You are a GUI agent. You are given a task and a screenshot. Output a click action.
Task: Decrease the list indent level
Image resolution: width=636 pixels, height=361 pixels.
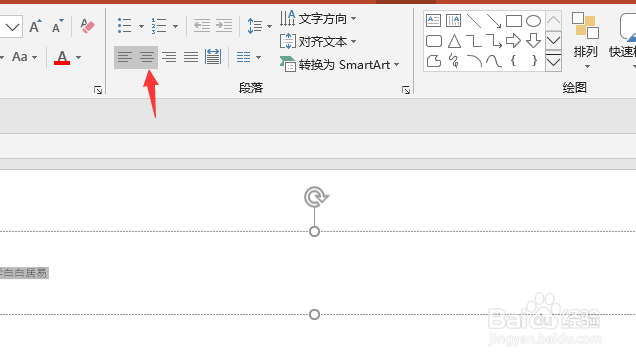click(x=202, y=26)
